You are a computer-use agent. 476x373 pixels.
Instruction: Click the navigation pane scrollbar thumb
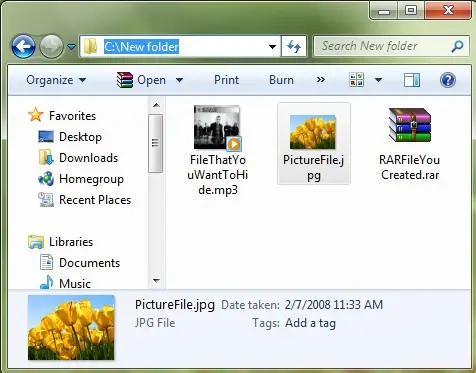tap(156, 143)
